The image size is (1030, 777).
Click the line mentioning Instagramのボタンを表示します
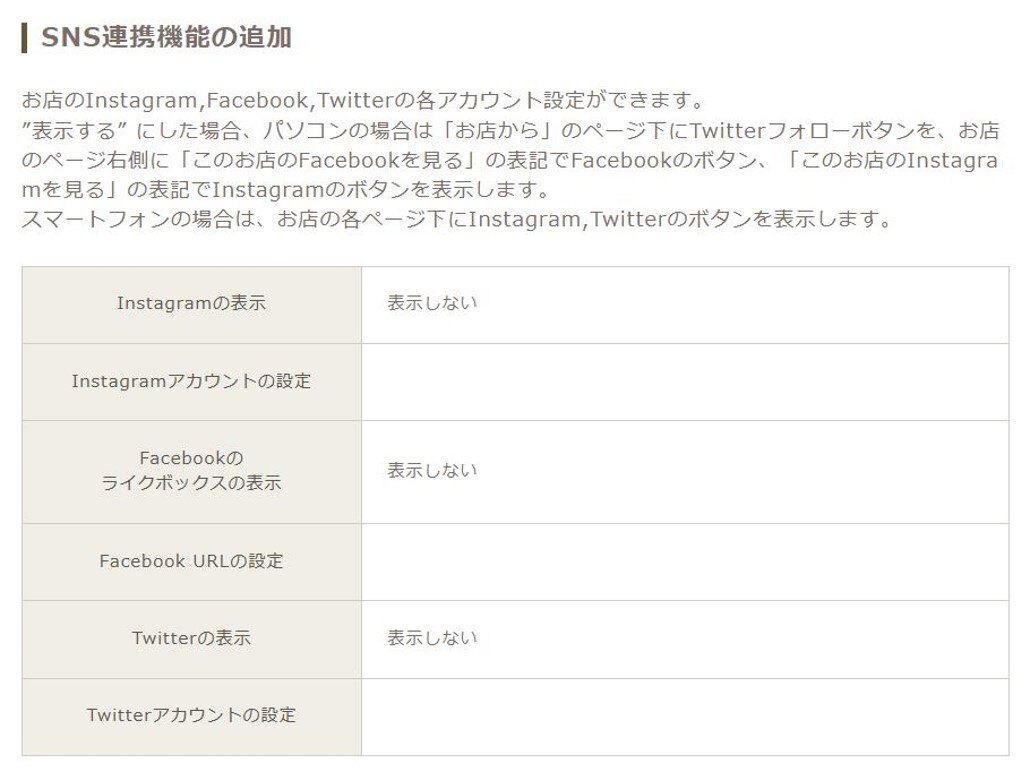pos(286,190)
